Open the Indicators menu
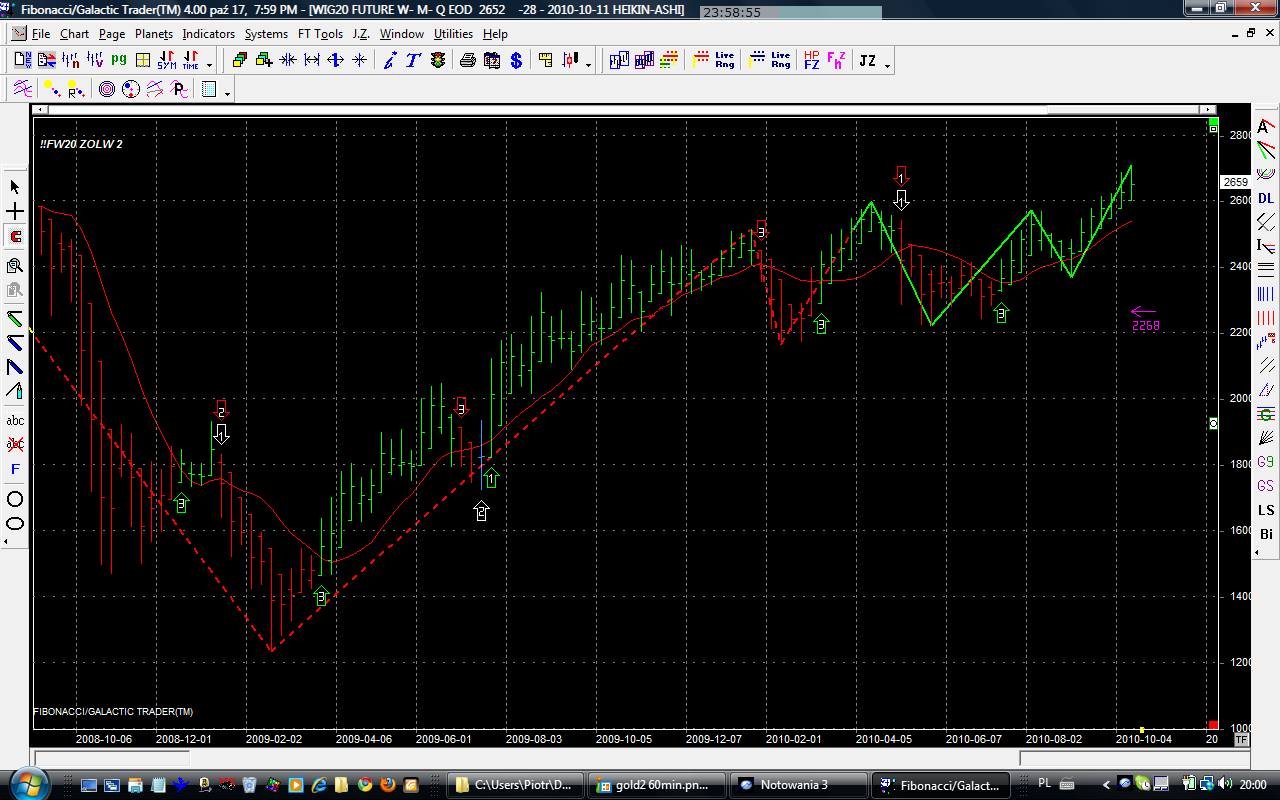Screen dimensions: 1280x800 (x=208, y=34)
